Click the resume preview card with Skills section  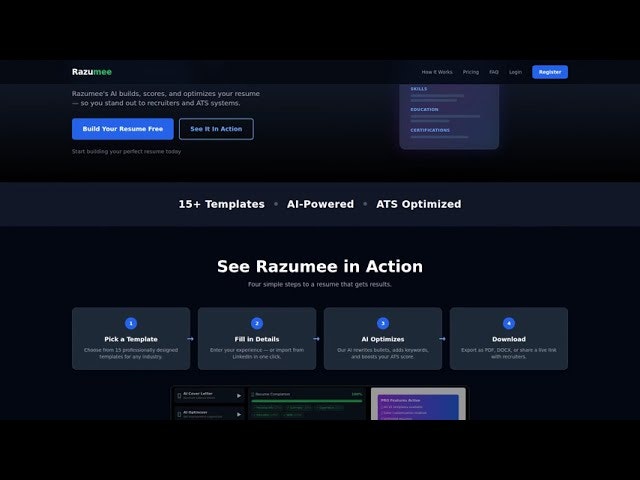click(449, 116)
